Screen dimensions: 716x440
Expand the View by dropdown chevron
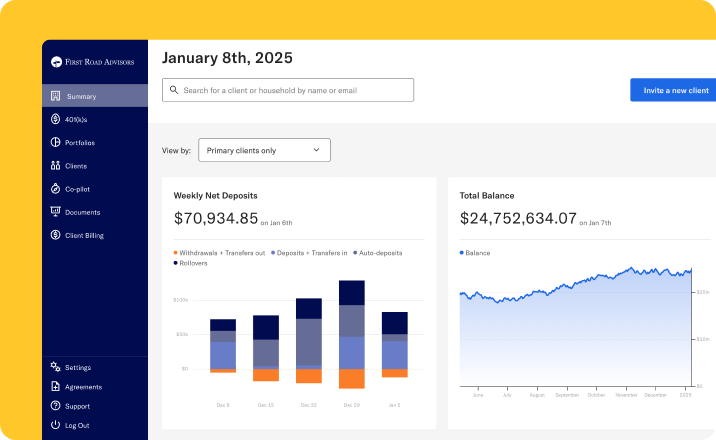coord(316,150)
